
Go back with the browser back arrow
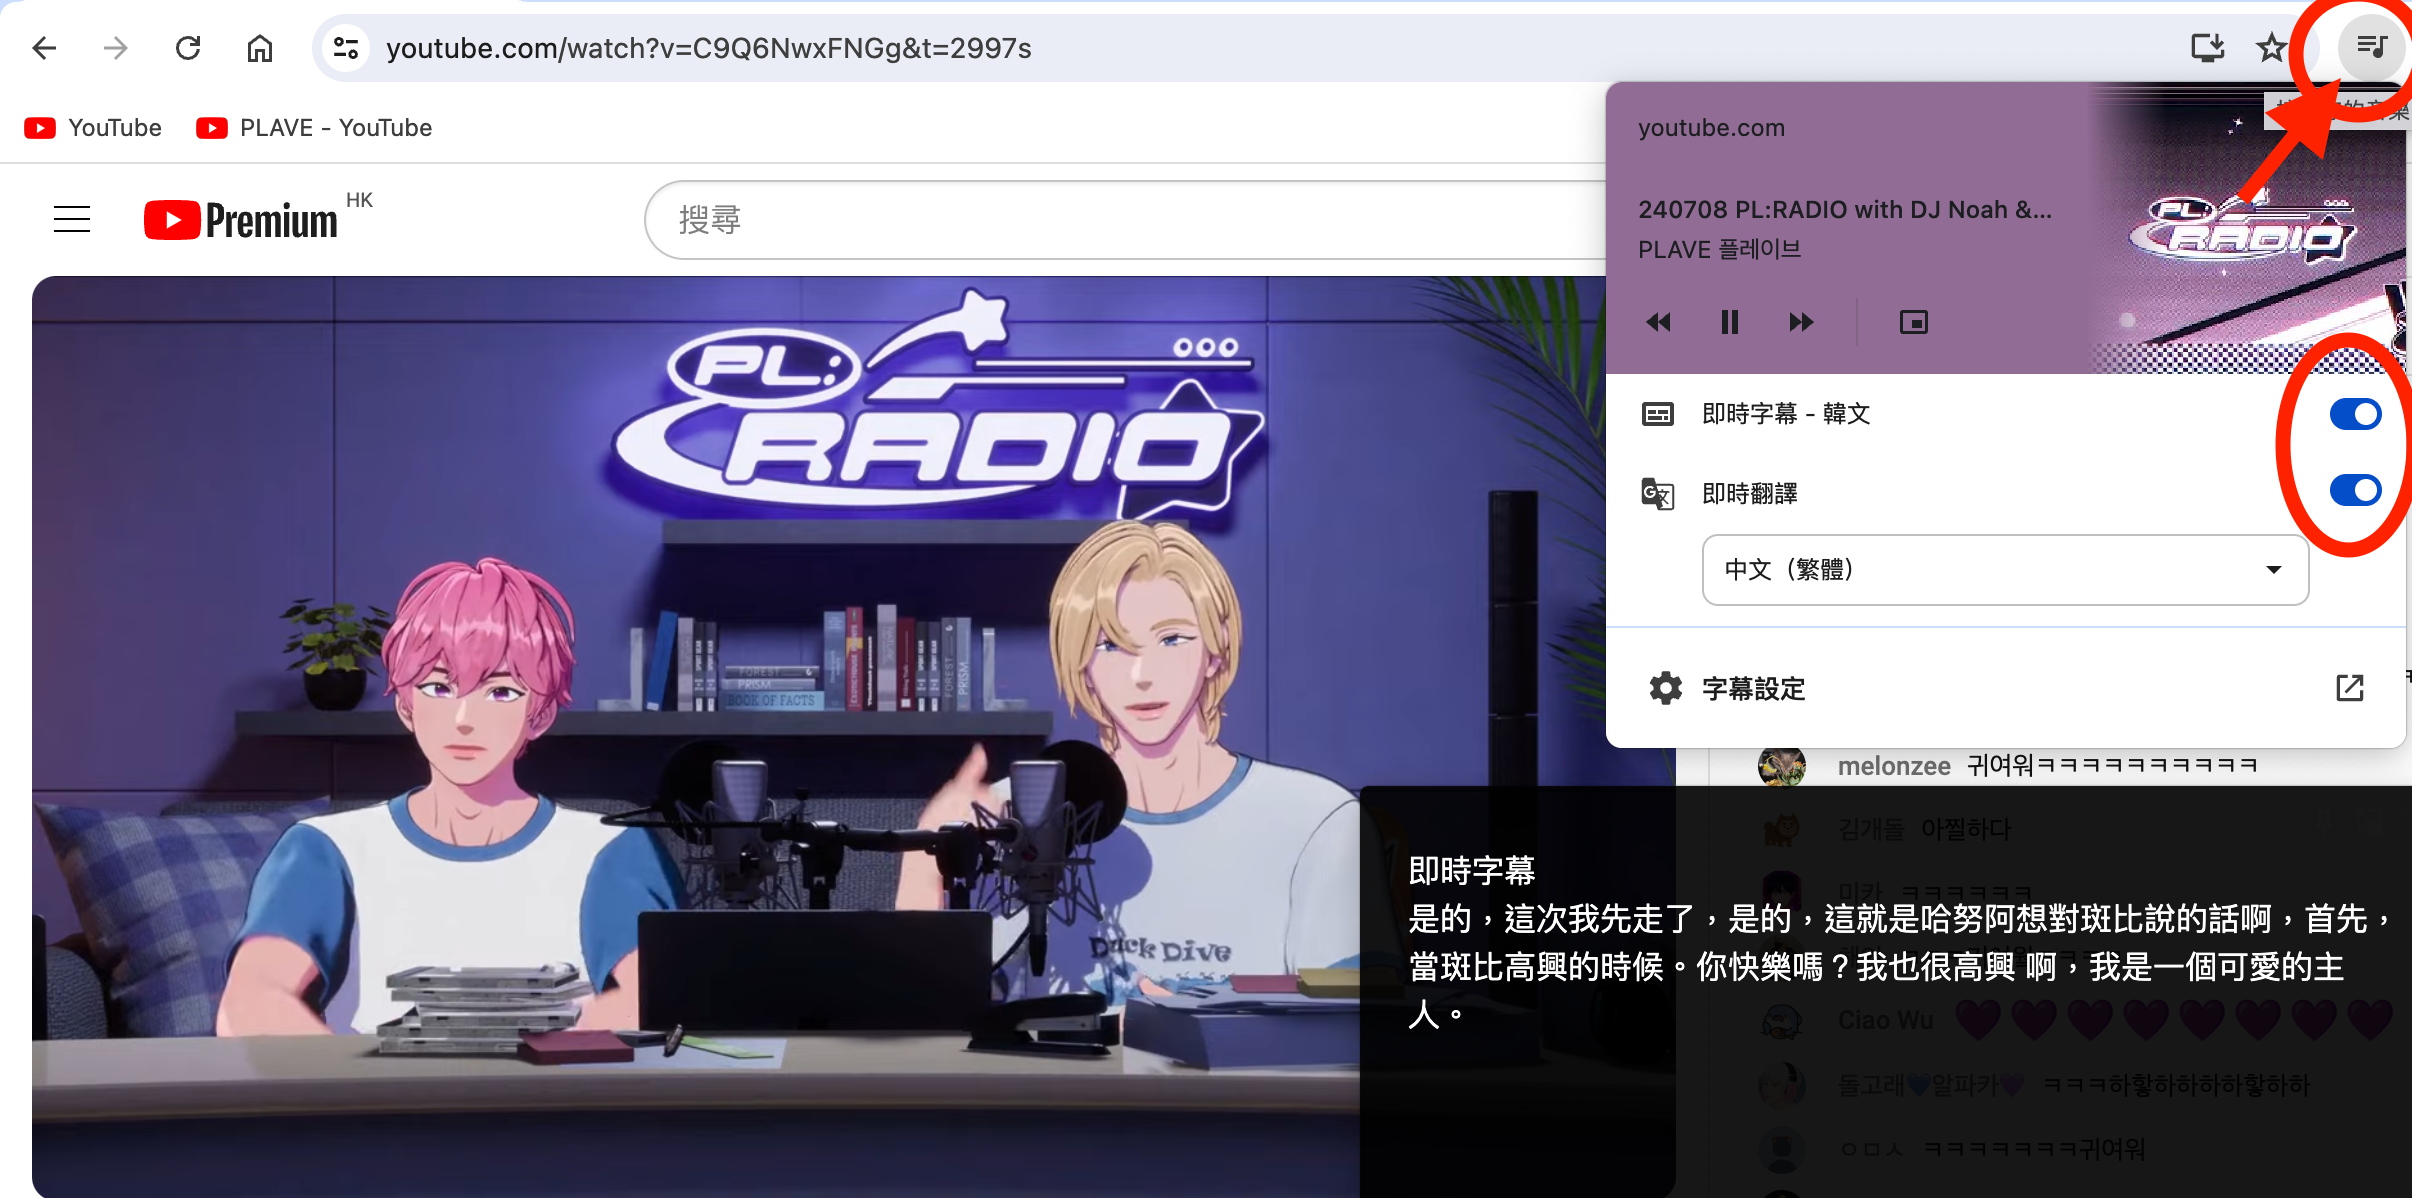[x=44, y=48]
